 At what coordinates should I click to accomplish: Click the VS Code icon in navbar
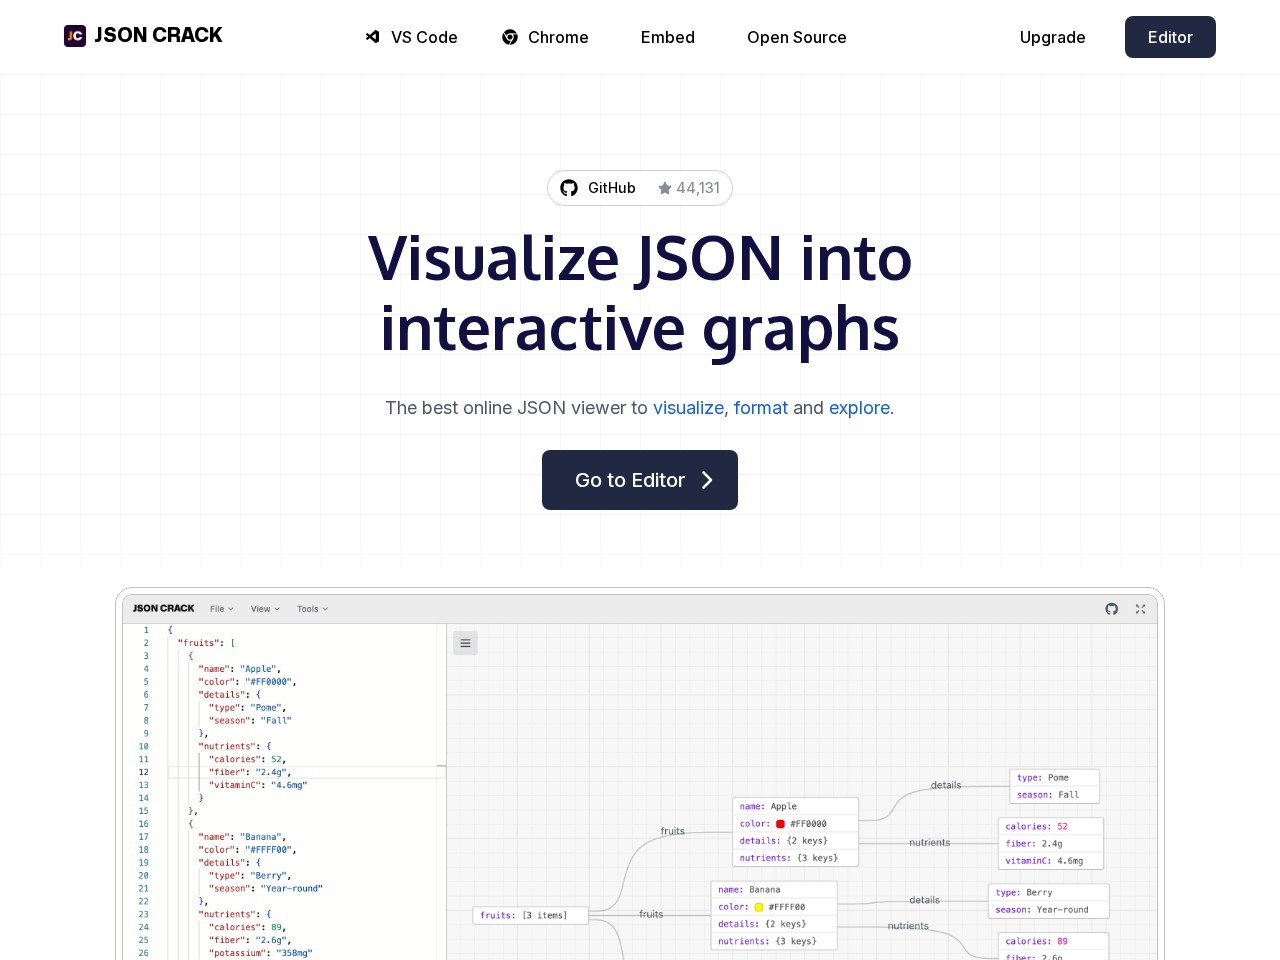click(373, 37)
